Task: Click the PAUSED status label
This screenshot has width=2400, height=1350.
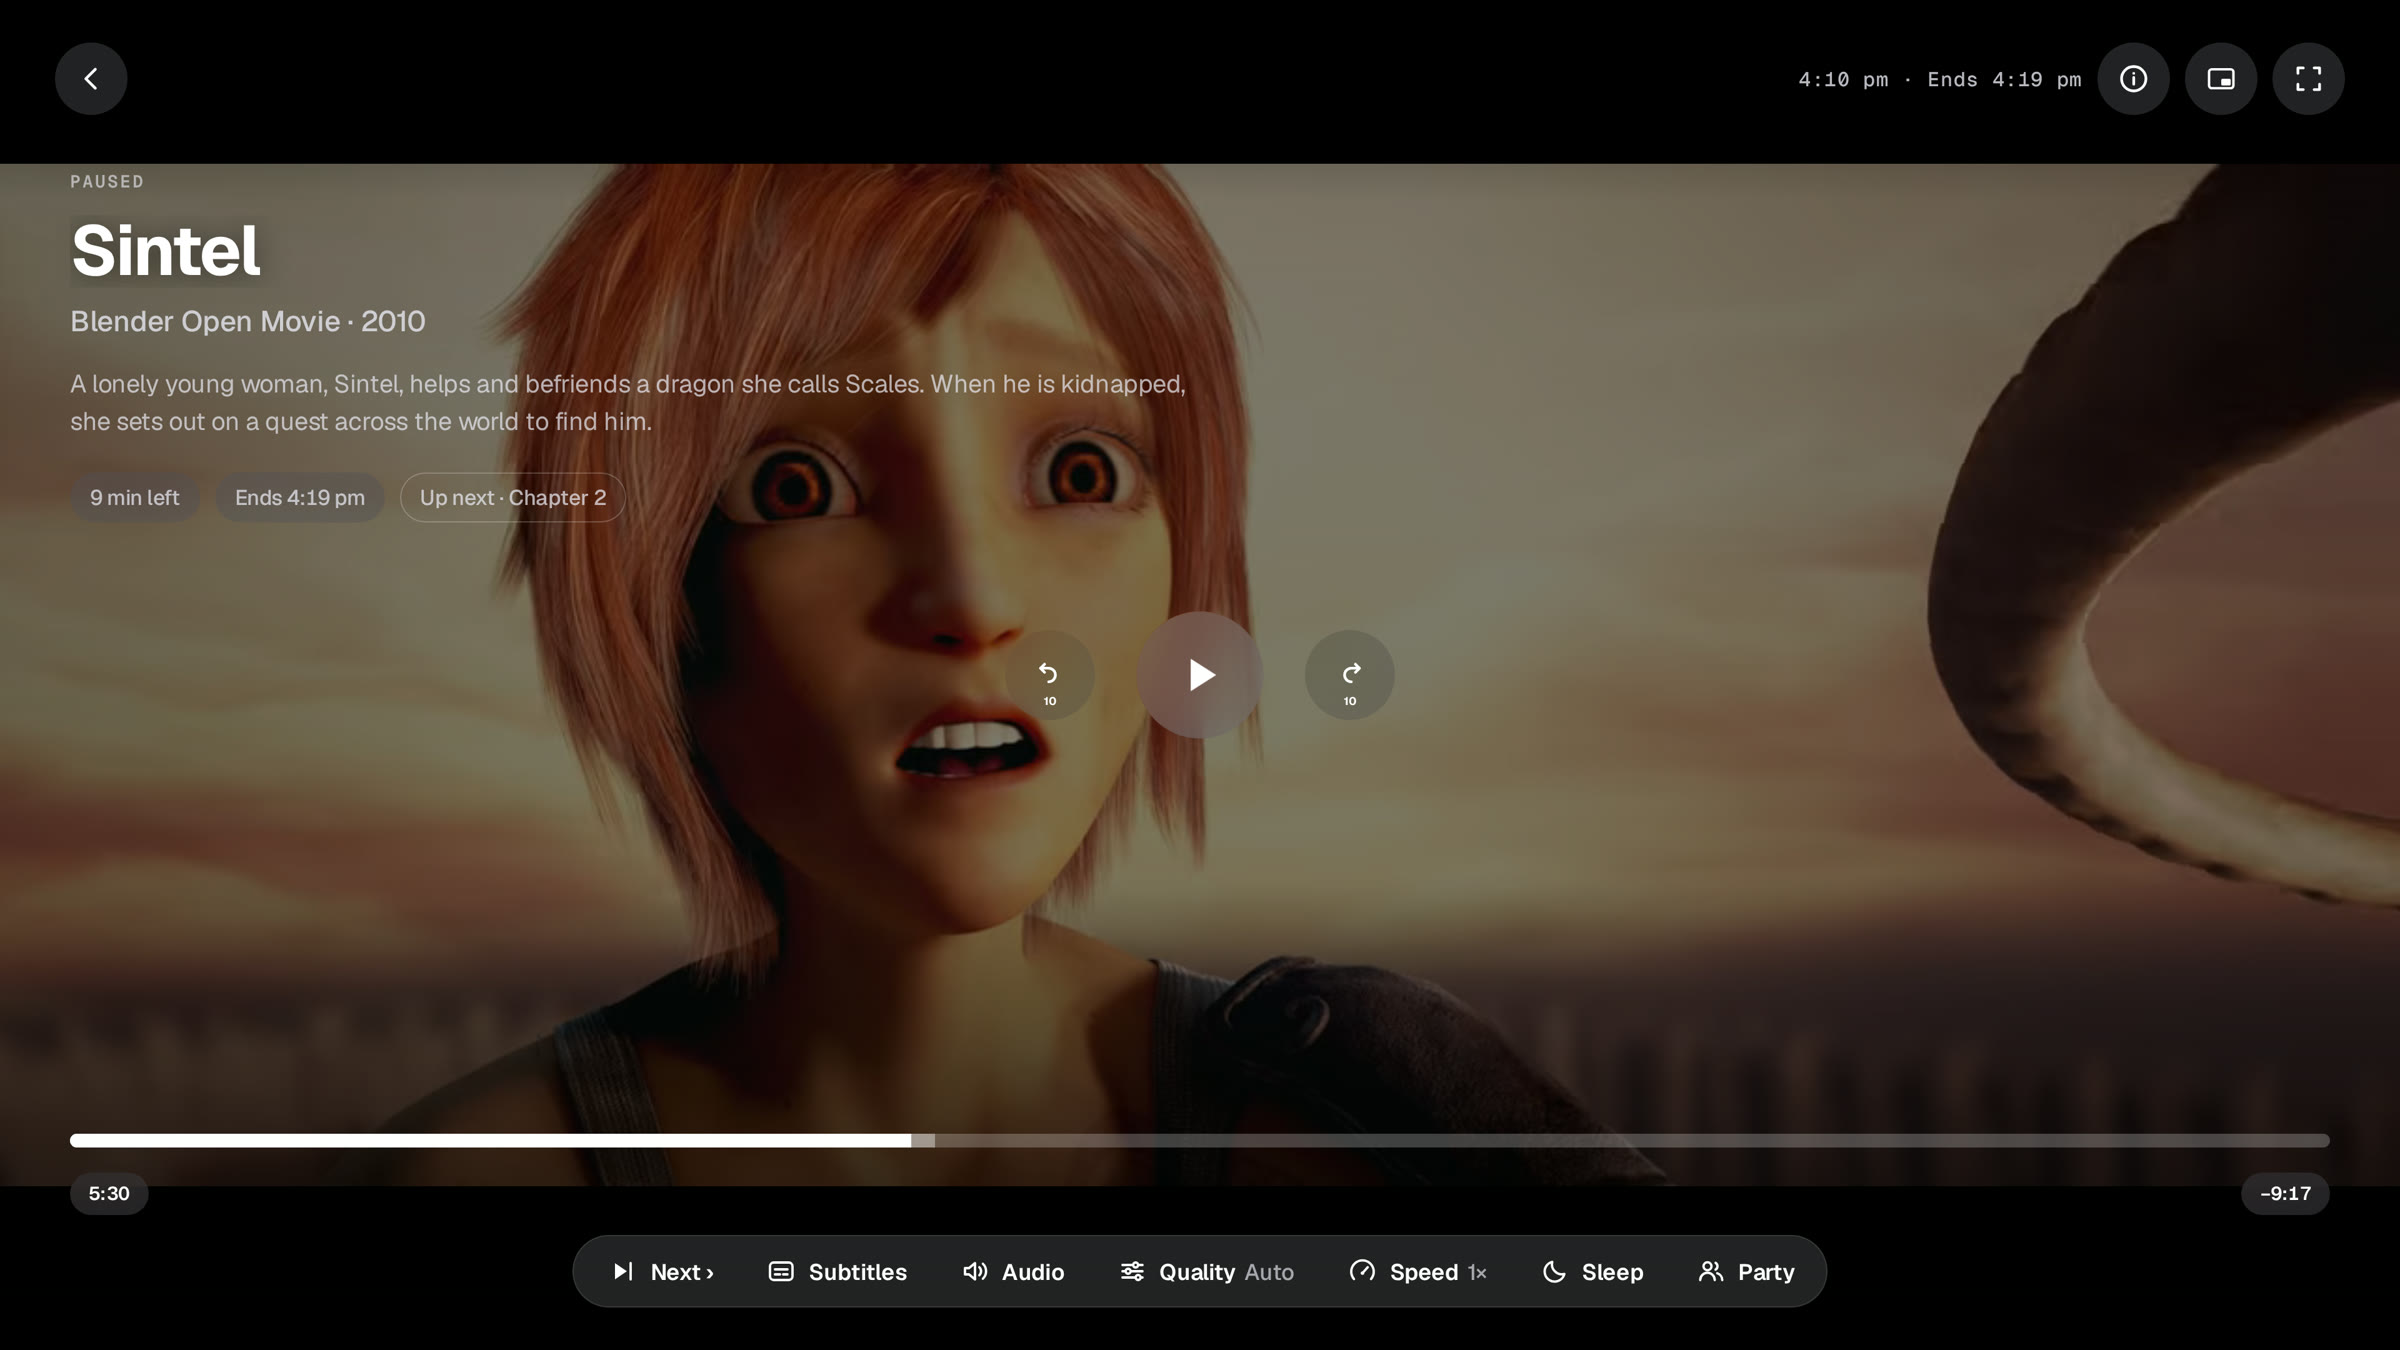Action: tap(107, 182)
